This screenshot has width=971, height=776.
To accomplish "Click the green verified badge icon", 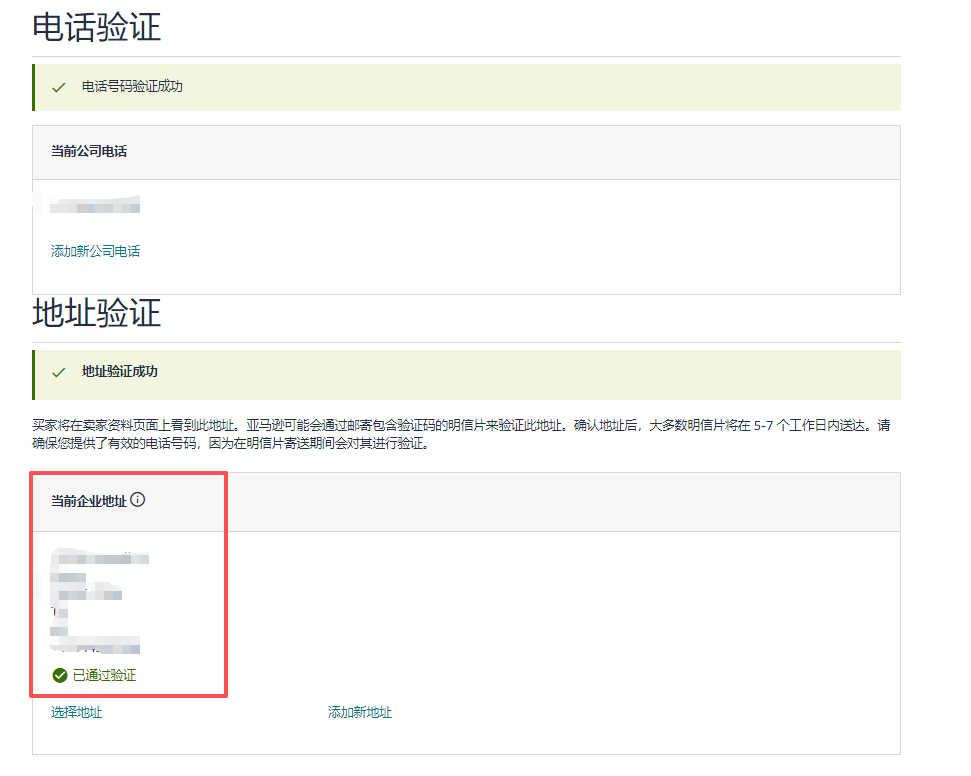I will click(60, 676).
